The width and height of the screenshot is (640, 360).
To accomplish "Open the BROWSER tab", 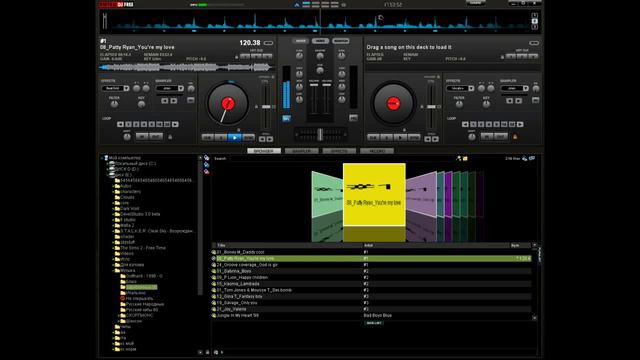I will [264, 151].
